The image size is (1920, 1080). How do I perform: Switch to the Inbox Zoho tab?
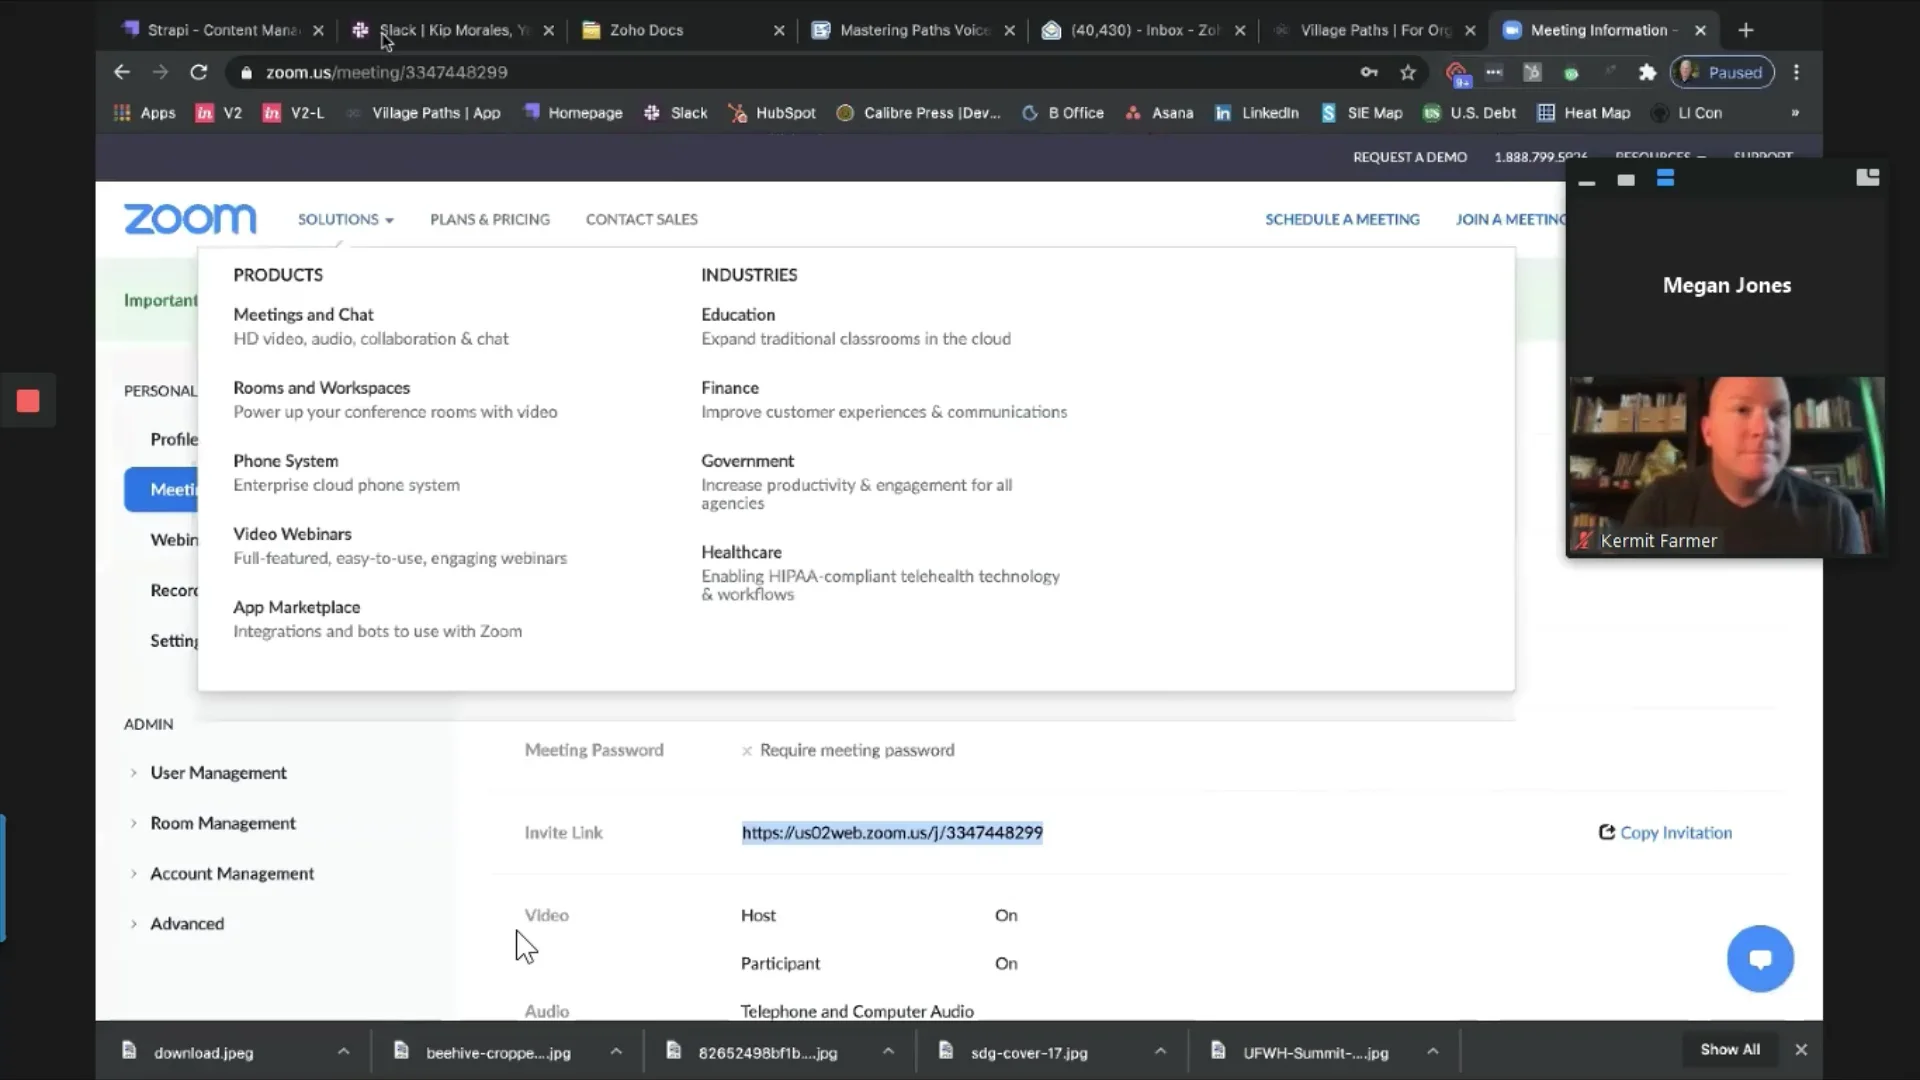[x=1145, y=30]
